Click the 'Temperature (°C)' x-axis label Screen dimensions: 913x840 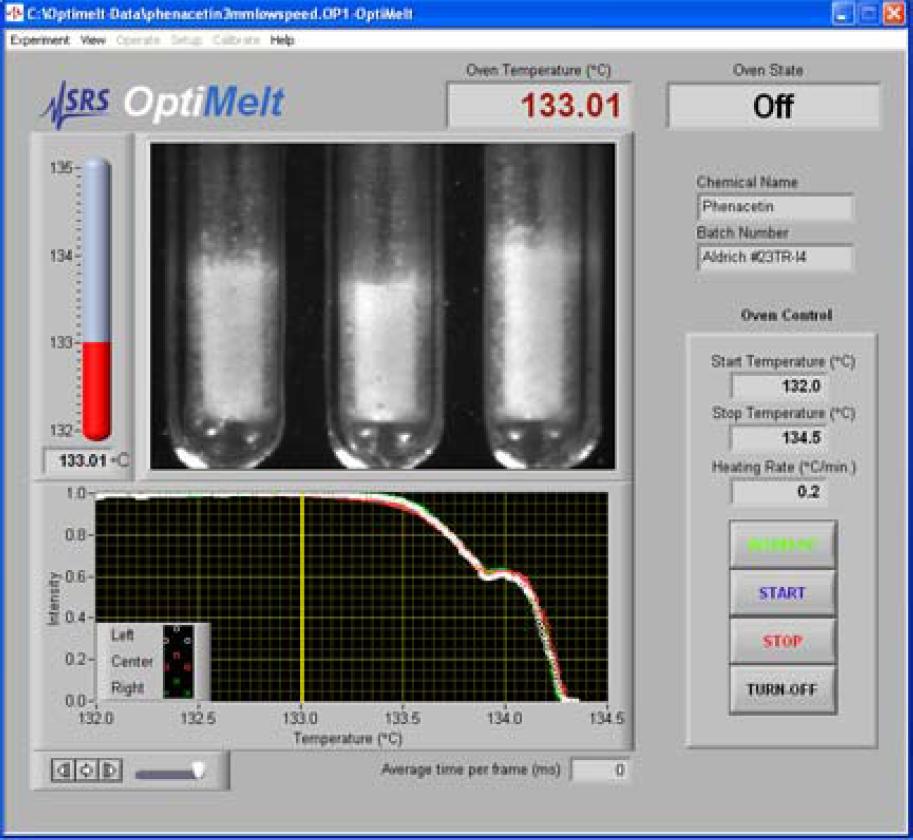click(348, 739)
